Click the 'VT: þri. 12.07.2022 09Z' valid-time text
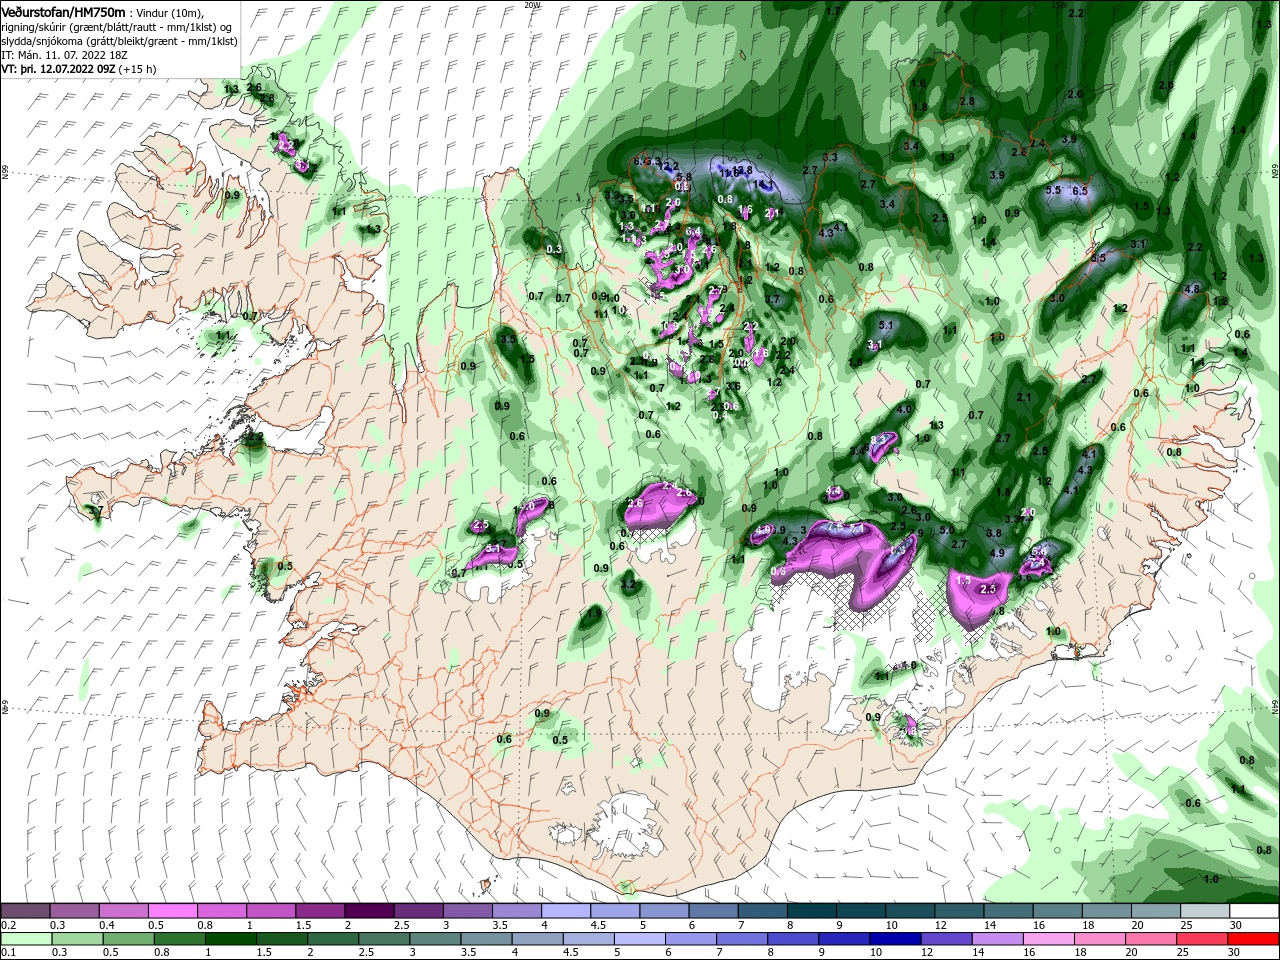The width and height of the screenshot is (1280, 960). pyautogui.click(x=58, y=70)
